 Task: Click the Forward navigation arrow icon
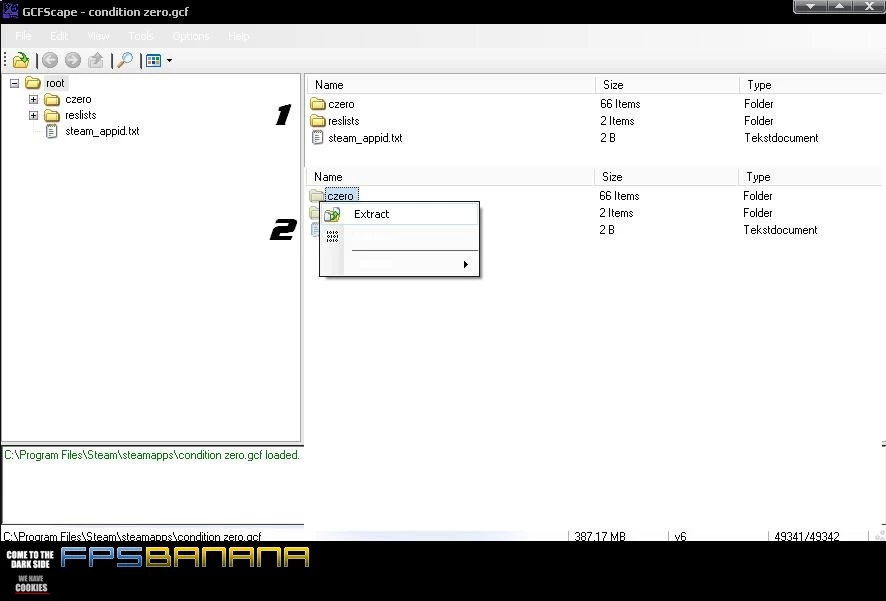point(72,60)
